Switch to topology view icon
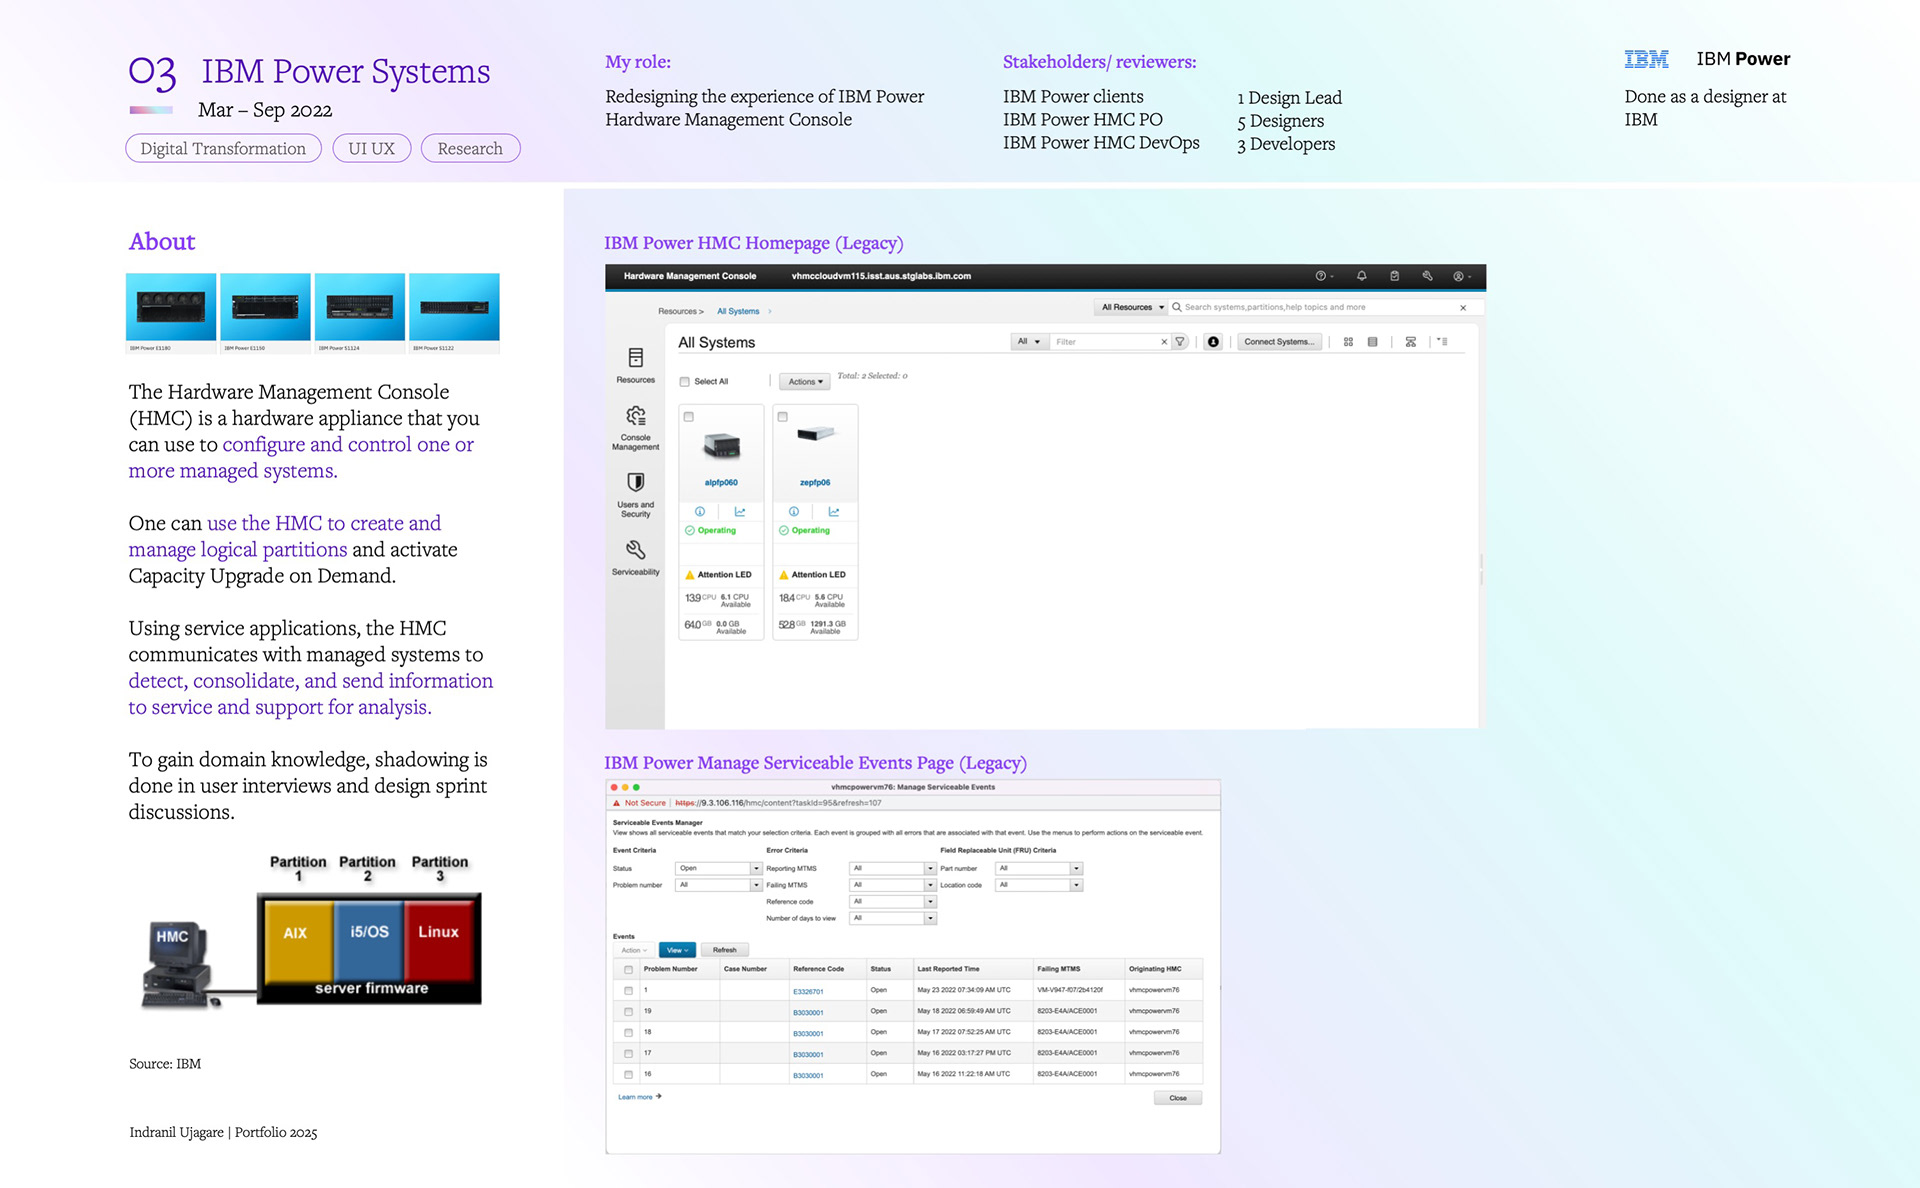1920x1188 pixels. tap(1410, 342)
